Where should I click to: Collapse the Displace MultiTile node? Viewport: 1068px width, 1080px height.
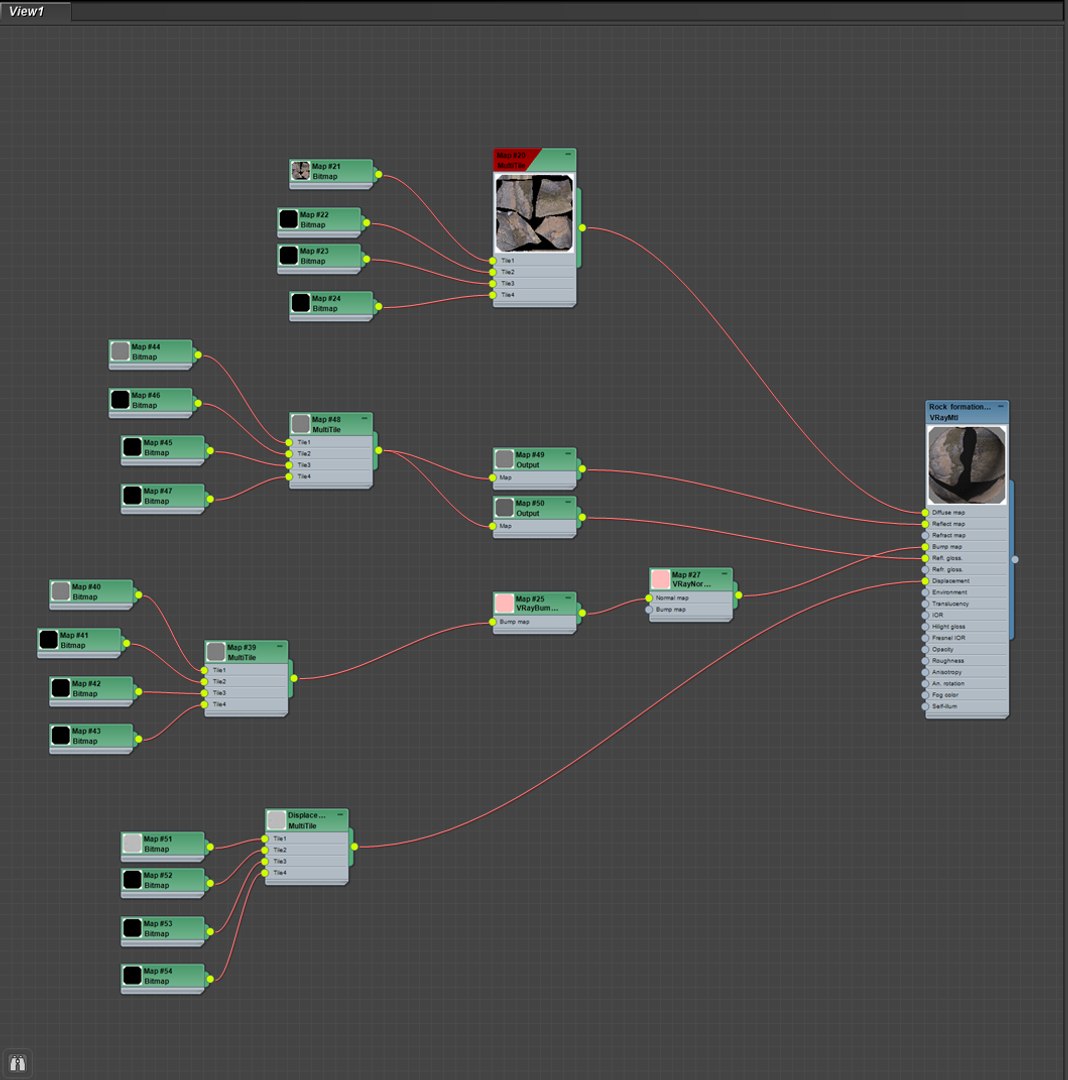point(340,814)
